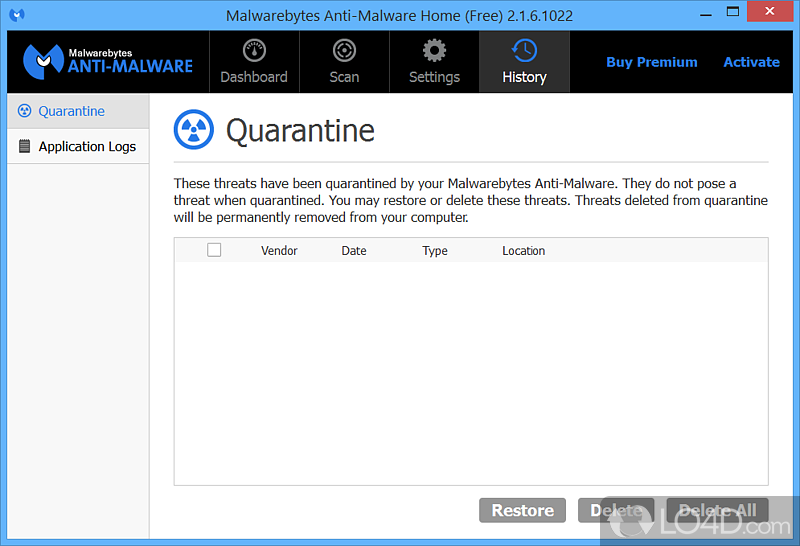
Task: Click the Delete All button
Action: click(717, 510)
